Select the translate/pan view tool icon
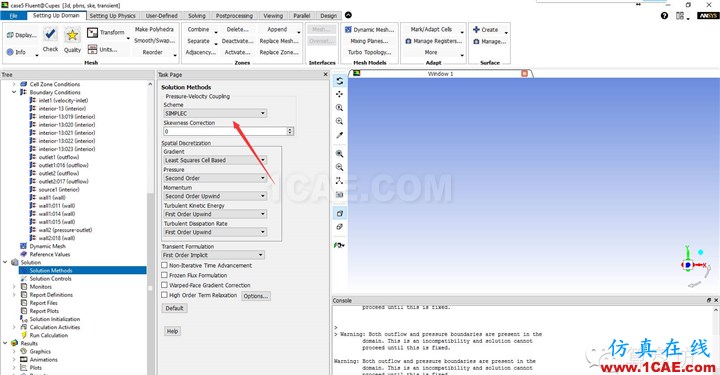Image resolution: width=720 pixels, height=375 pixels. coord(339,94)
